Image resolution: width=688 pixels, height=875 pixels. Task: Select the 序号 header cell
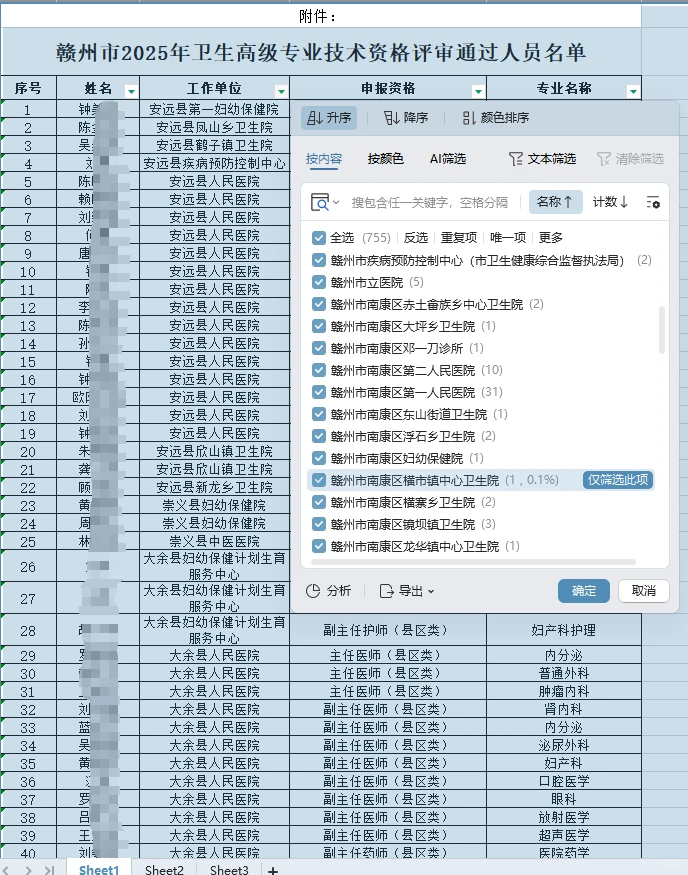coord(28,88)
